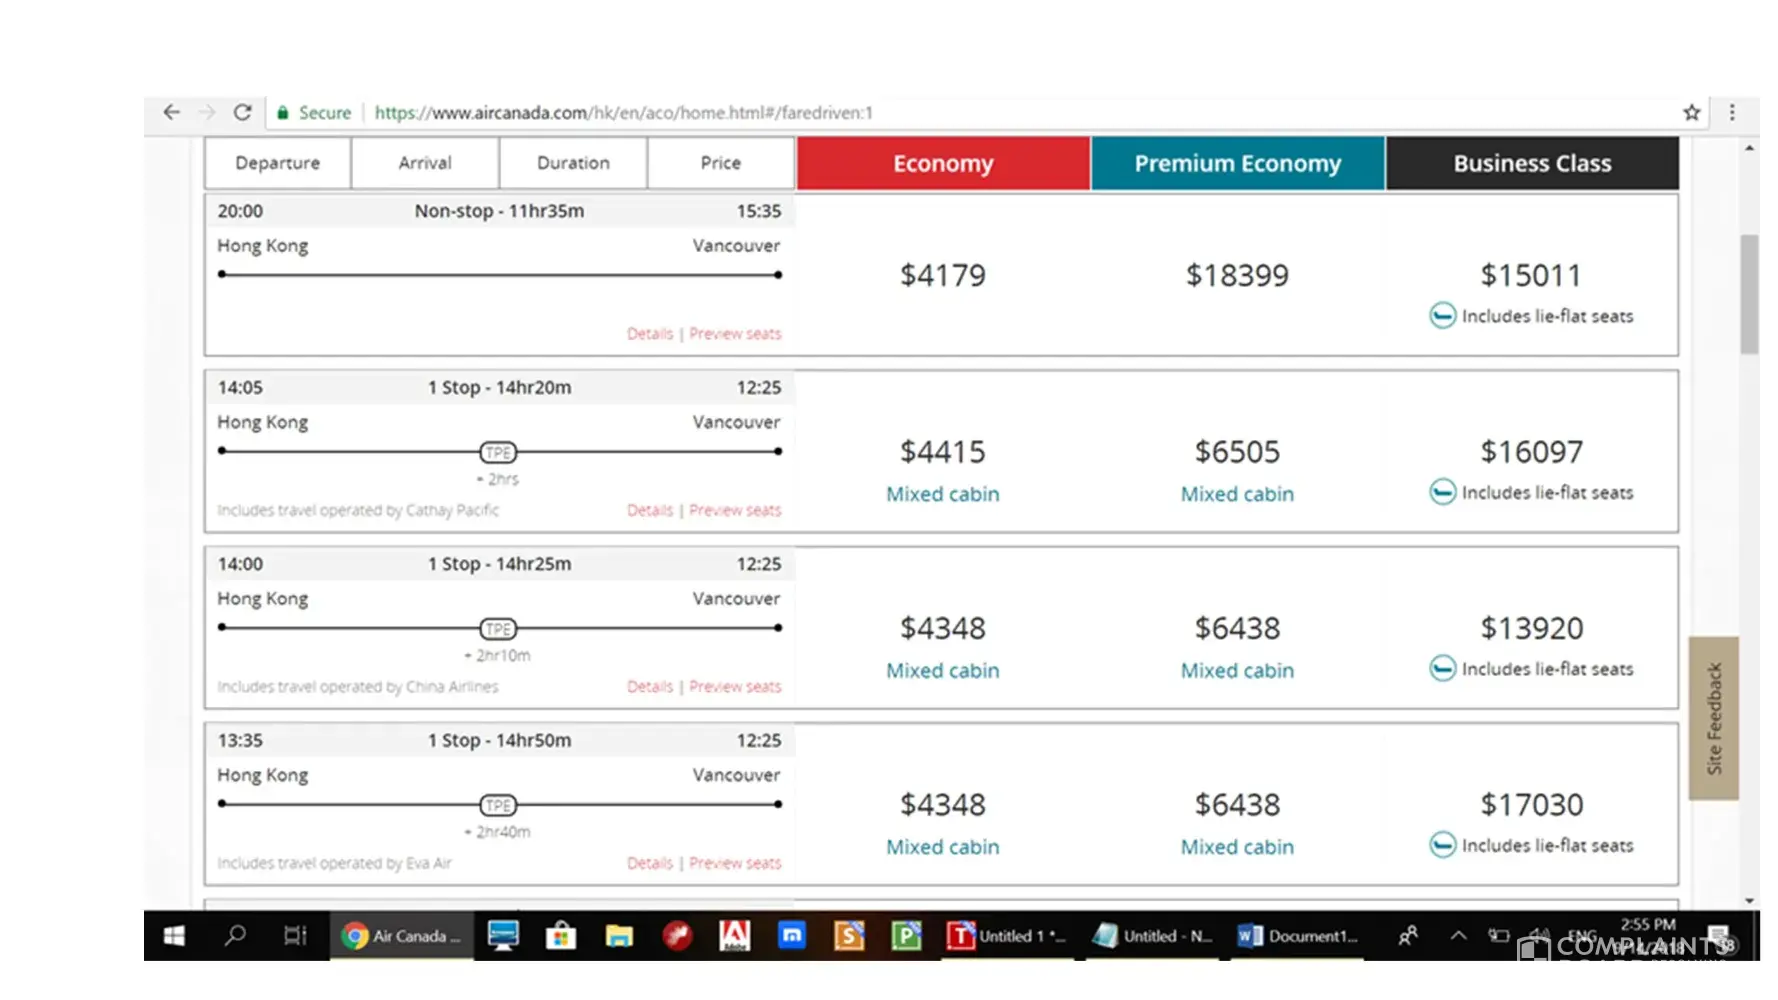Click lie-flat seat icon under $16097
The height and width of the screenshot is (1000, 1778).
(1442, 492)
